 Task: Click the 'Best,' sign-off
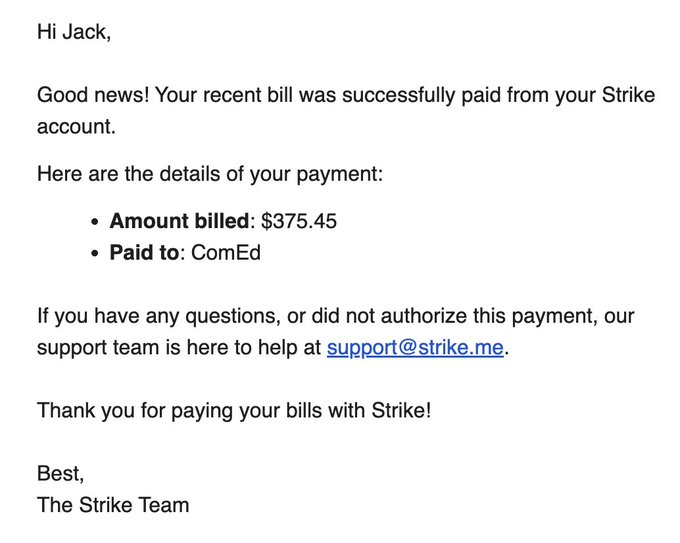pos(61,473)
